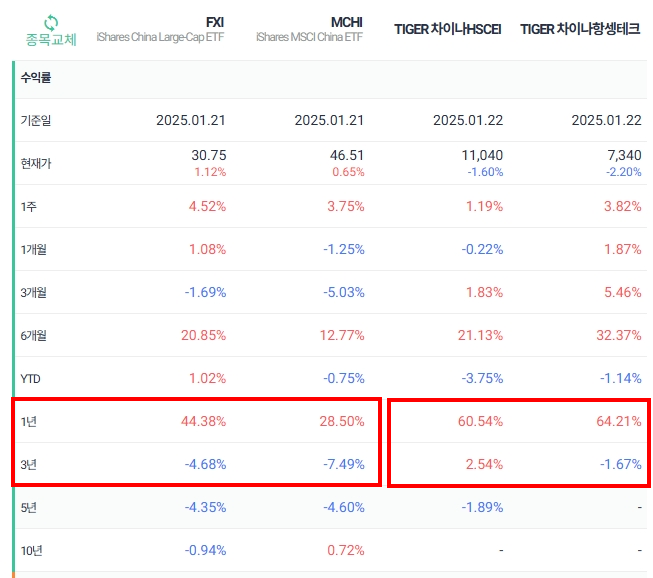Click the 5년 row label
This screenshot has height=578, width=653.
[29, 508]
